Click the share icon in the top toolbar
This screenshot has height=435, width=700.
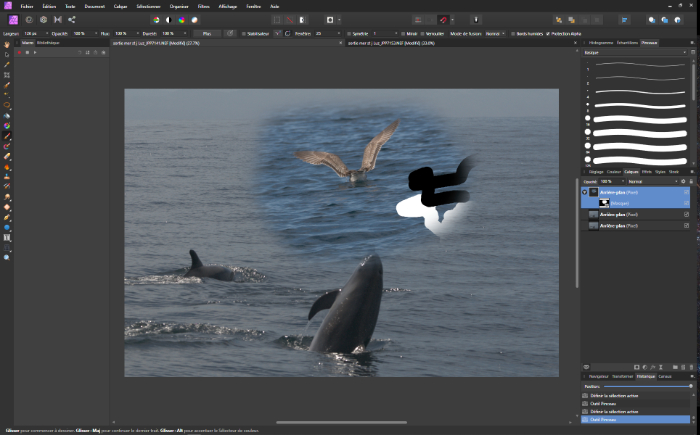point(72,19)
